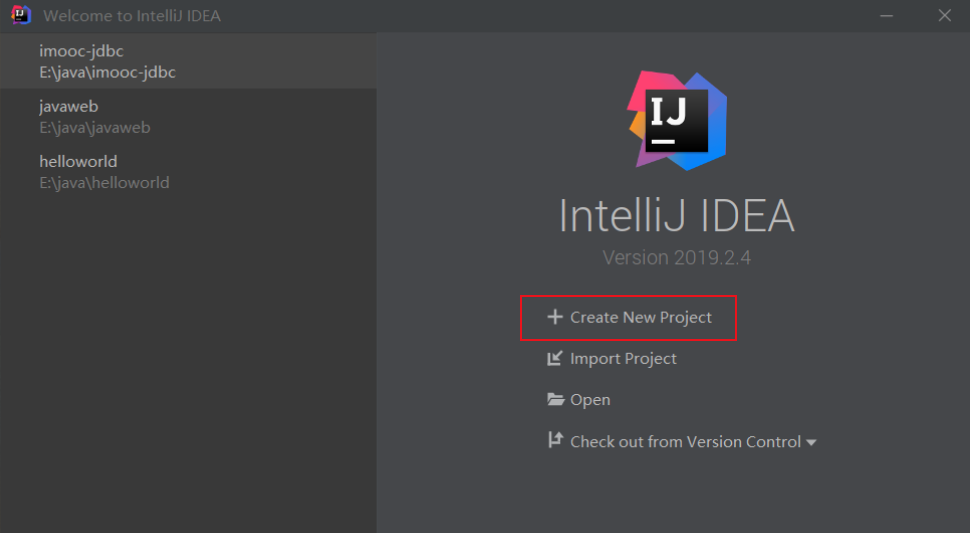Click the path E:\java\helloworld
The width and height of the screenshot is (970, 533).
tap(105, 182)
